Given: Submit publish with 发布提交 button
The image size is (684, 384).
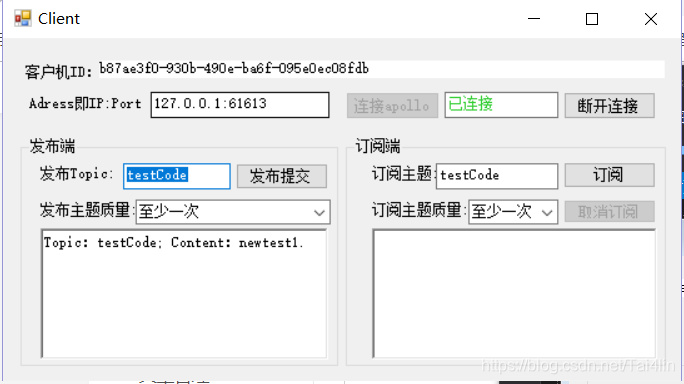Looking at the screenshot, I should coord(282,176).
